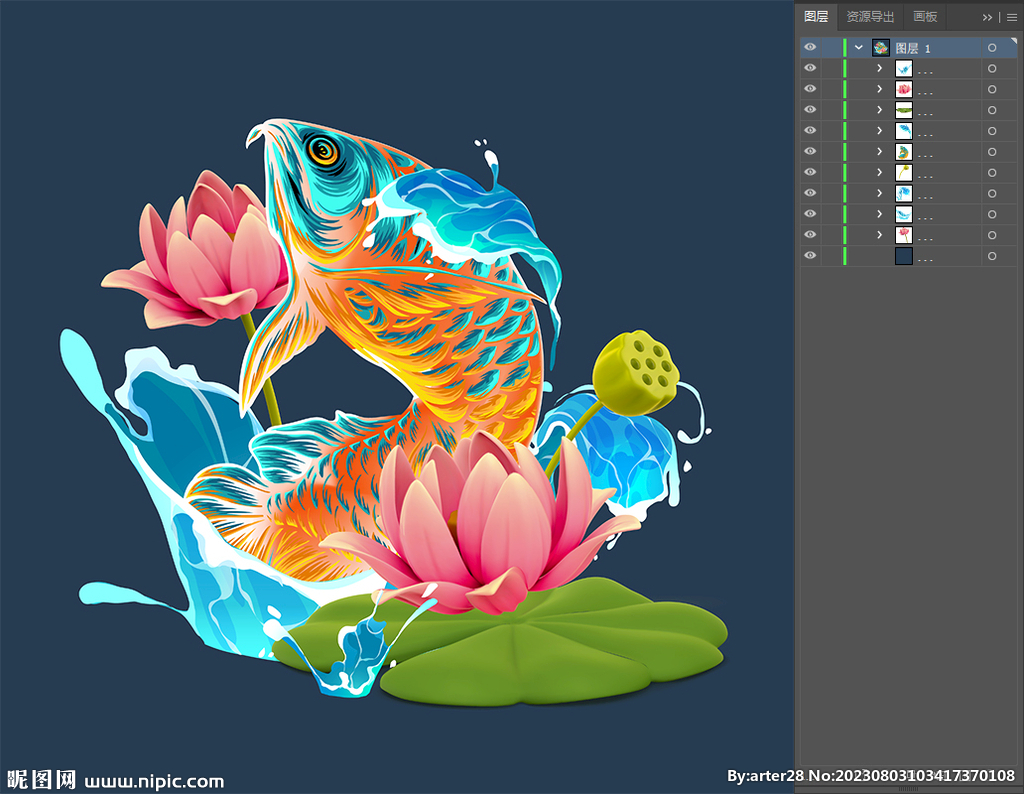Click the target circle of the fish sublayer

pos(992,152)
